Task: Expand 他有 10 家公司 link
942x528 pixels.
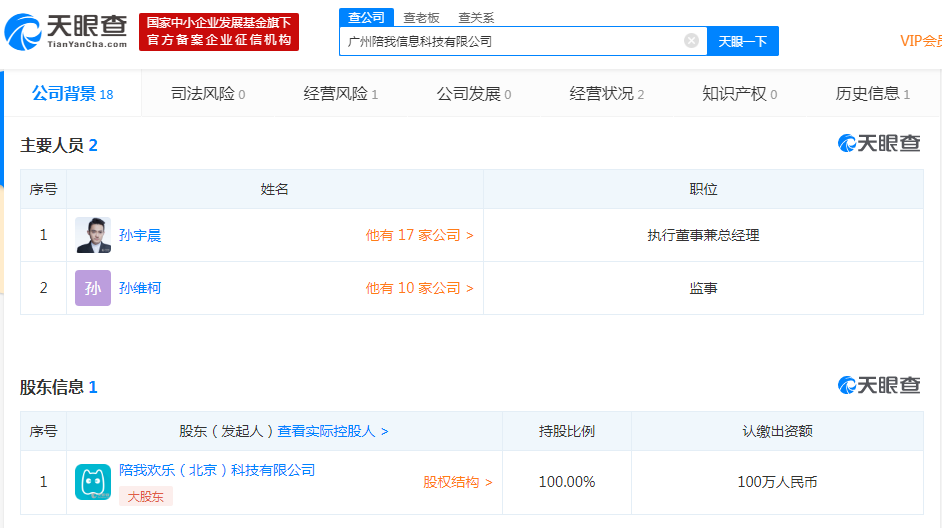Action: 419,288
